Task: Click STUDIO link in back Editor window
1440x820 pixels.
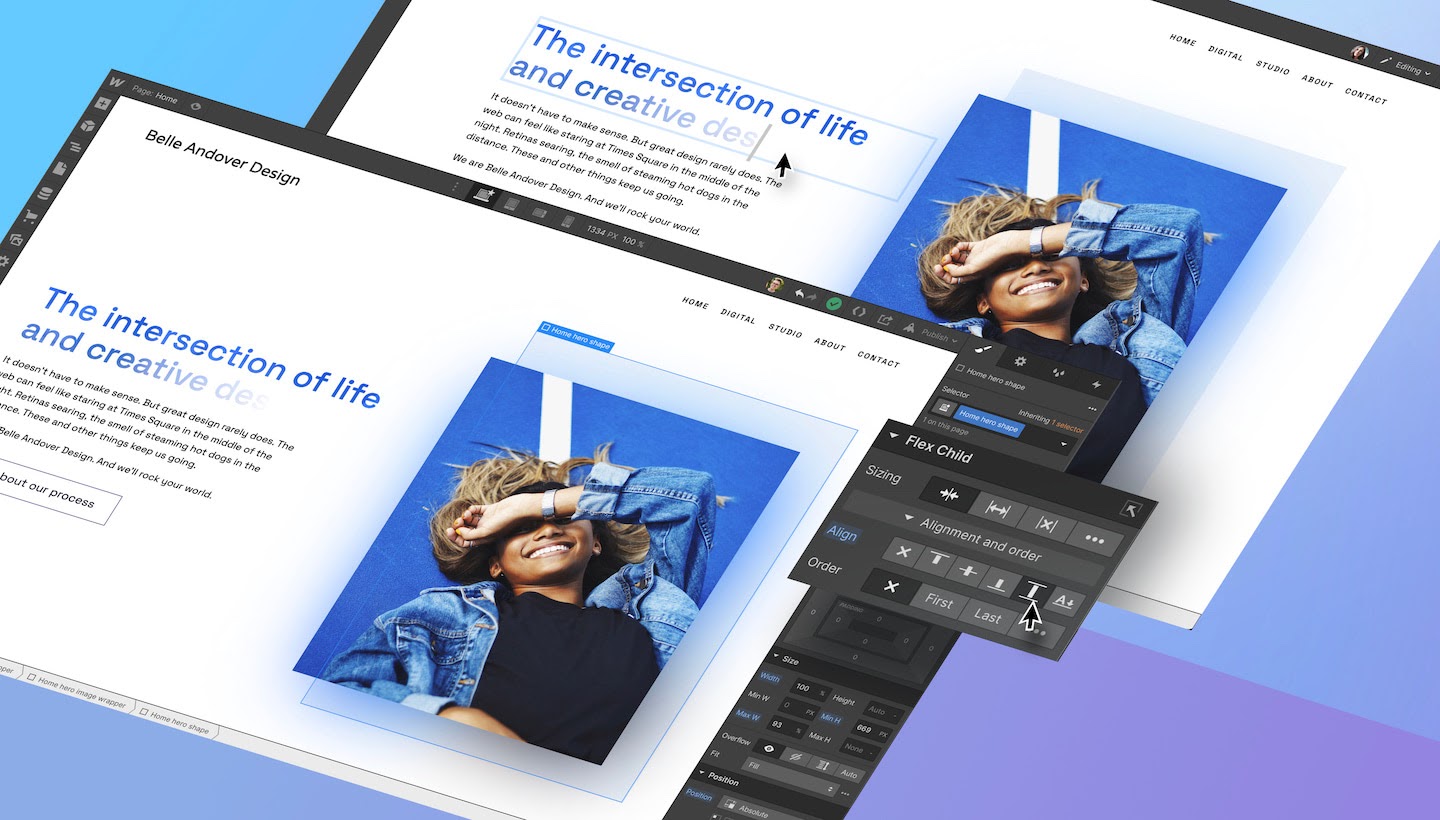Action: pos(1273,68)
